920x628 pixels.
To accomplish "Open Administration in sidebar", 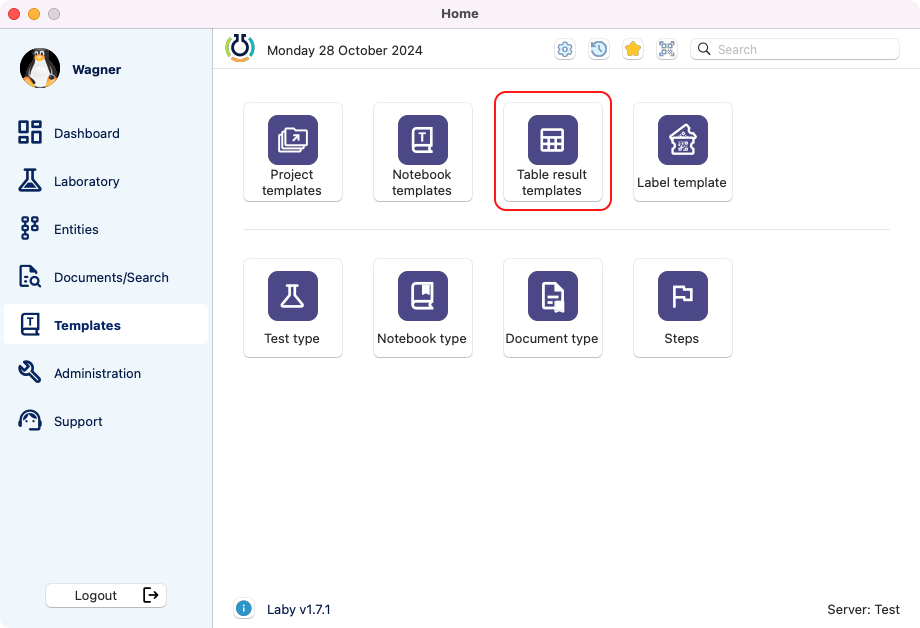I will tap(106, 373).
